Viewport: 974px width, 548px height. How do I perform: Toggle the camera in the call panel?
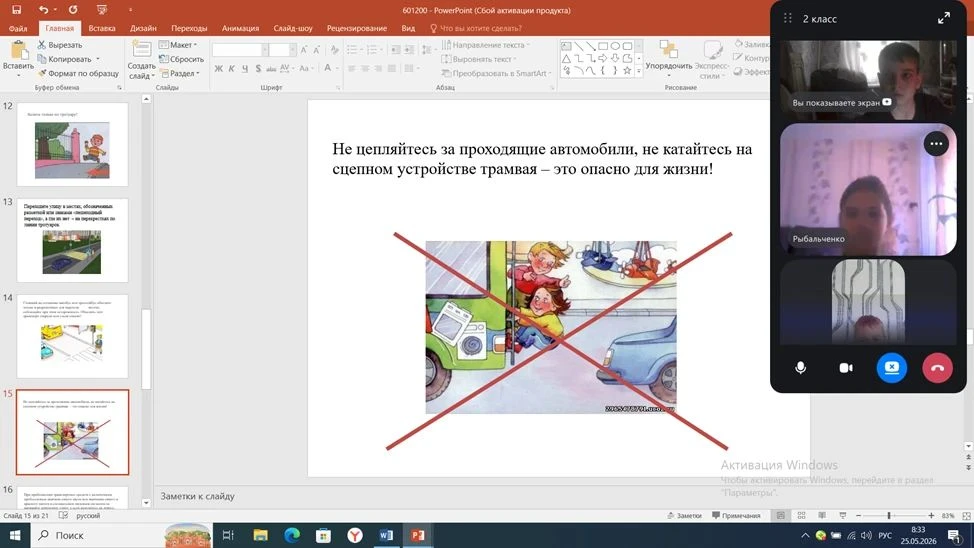(x=846, y=368)
